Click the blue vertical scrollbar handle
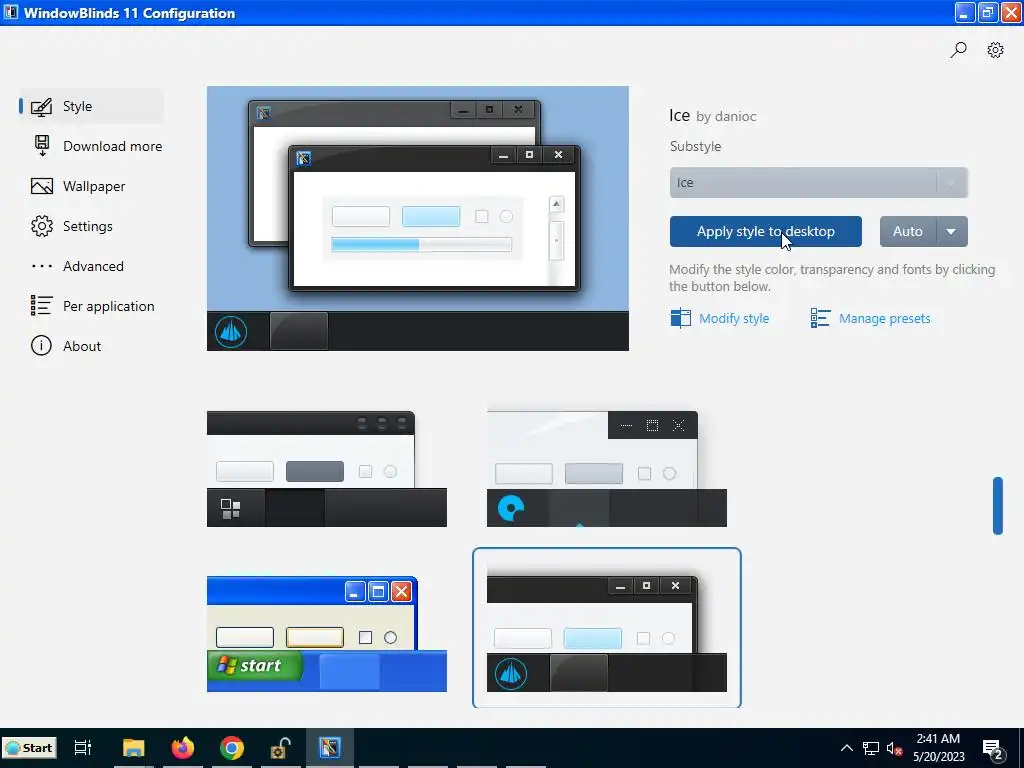The height and width of the screenshot is (768, 1024). [997, 505]
